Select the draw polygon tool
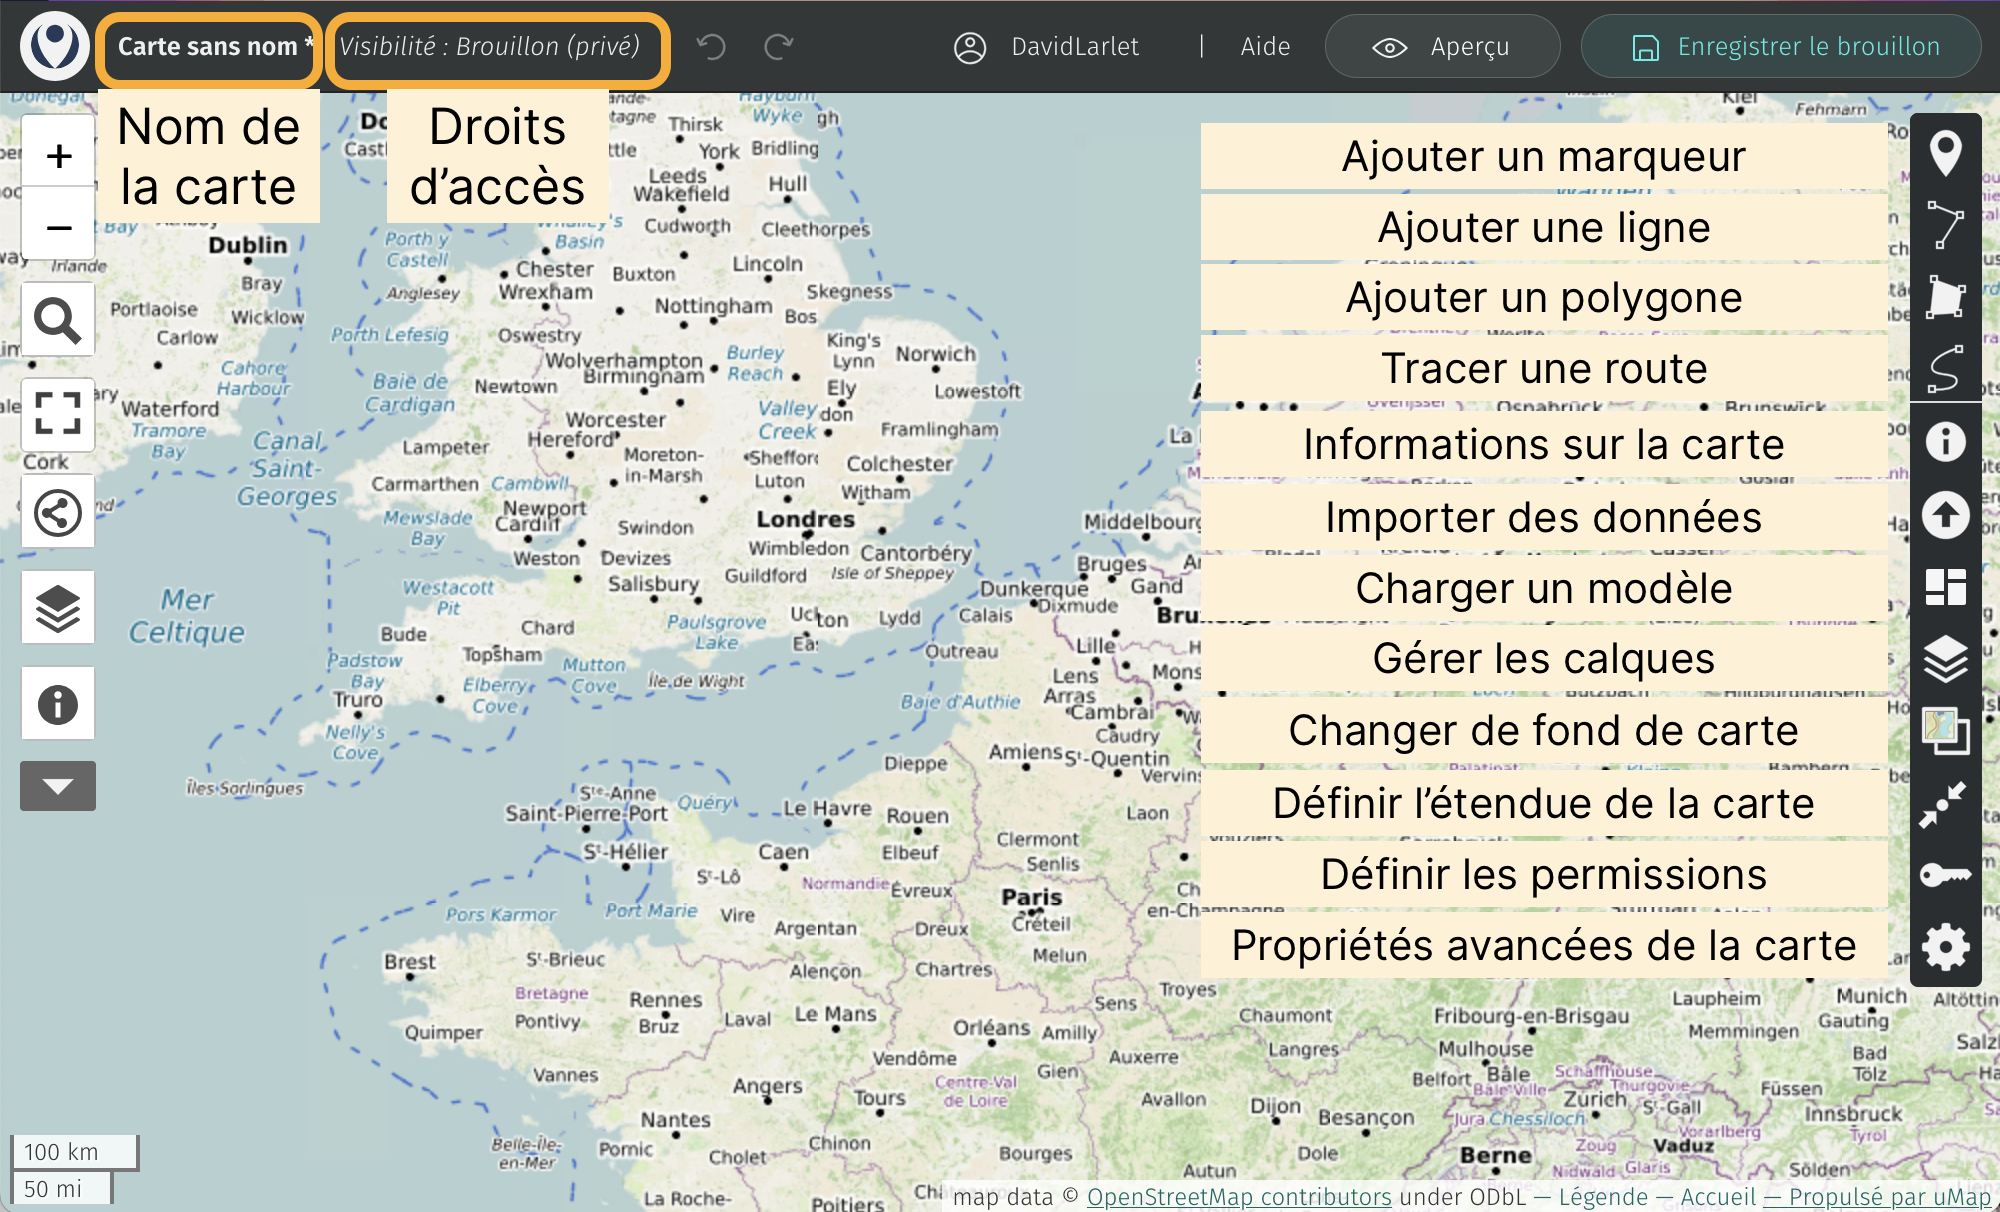This screenshot has height=1212, width=2000. [x=1945, y=297]
